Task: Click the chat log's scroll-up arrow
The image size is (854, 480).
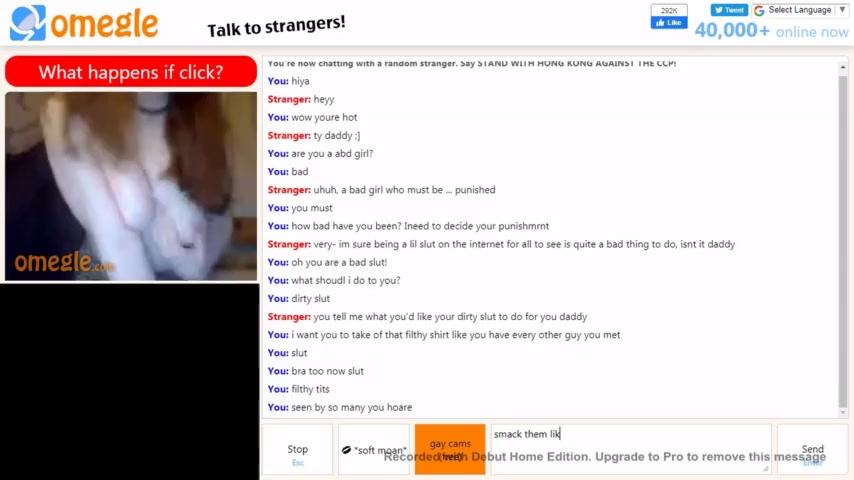Action: 843,67
